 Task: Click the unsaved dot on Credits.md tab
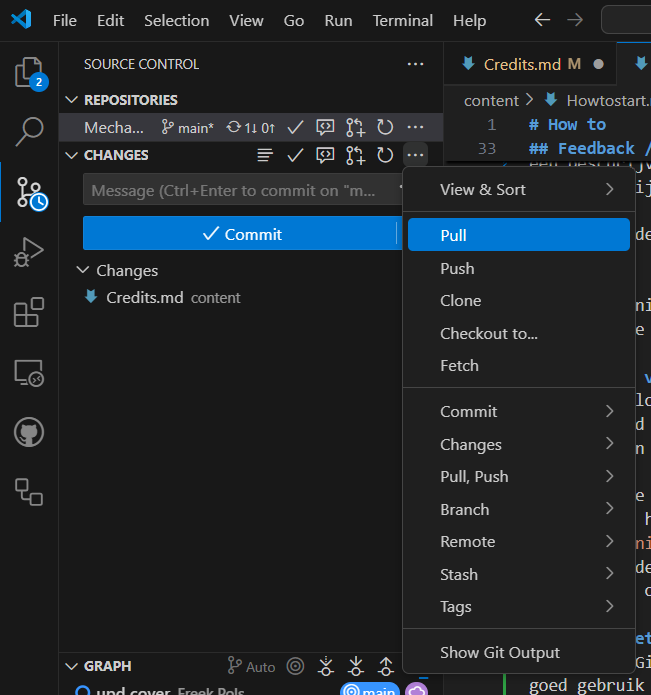pos(598,64)
